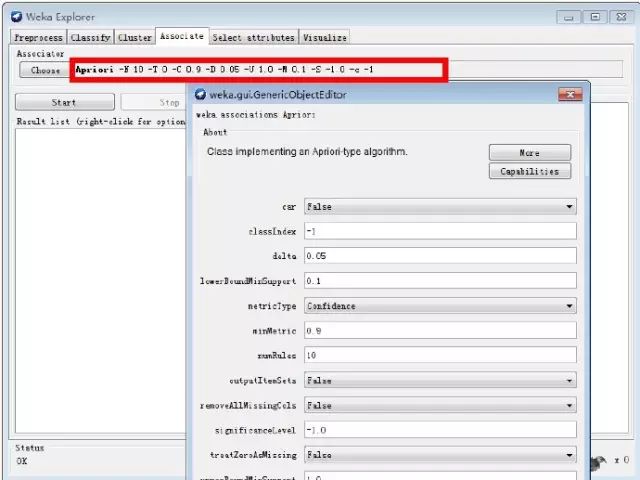Screen dimensions: 640x480
Task: Open the treatZeroAsMissing dropdown
Action: [440, 455]
